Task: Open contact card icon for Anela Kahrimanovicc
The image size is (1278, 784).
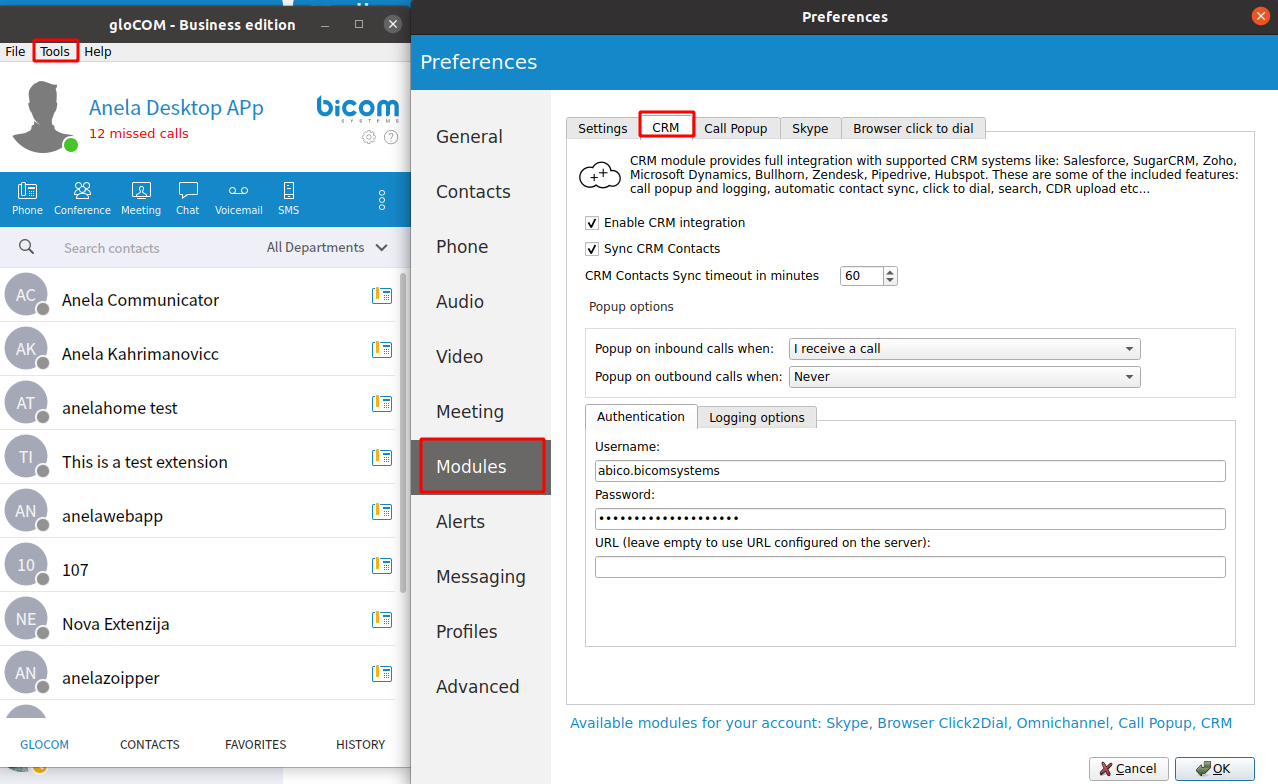Action: click(x=381, y=349)
